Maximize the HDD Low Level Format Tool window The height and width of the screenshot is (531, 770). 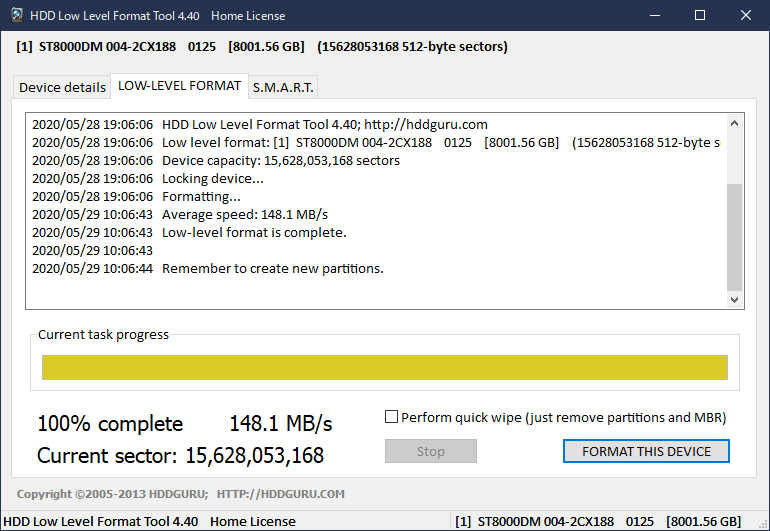click(x=700, y=15)
